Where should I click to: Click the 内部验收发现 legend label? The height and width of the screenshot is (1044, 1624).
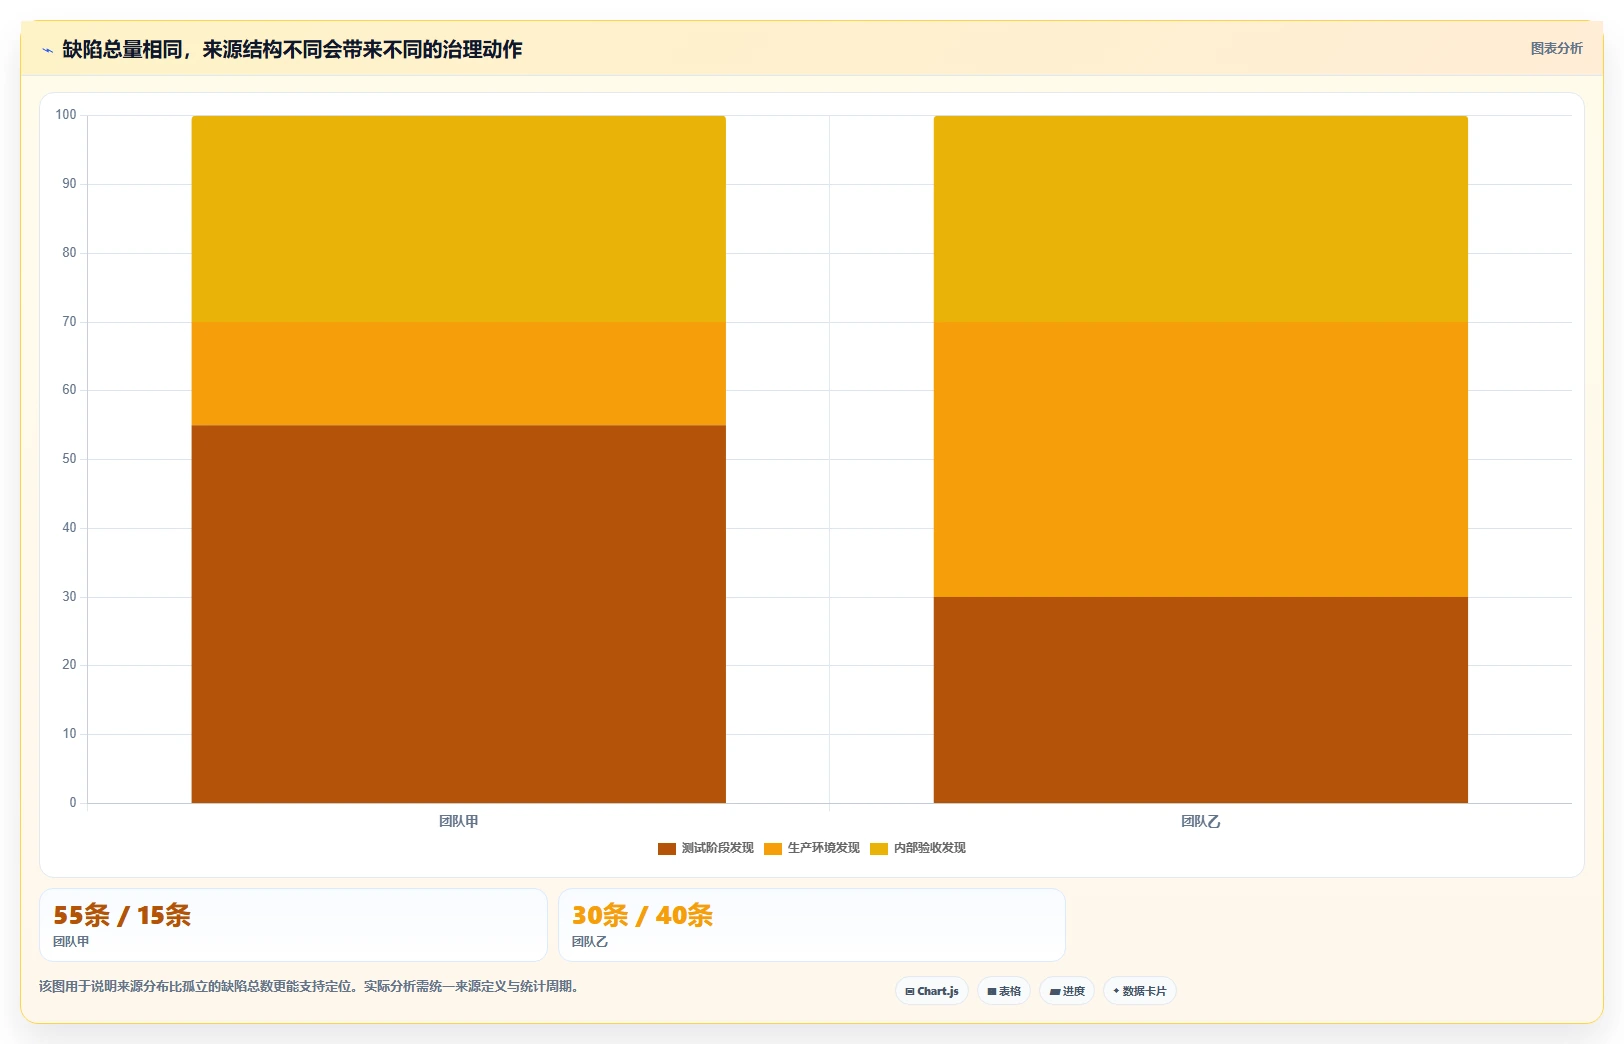click(929, 848)
